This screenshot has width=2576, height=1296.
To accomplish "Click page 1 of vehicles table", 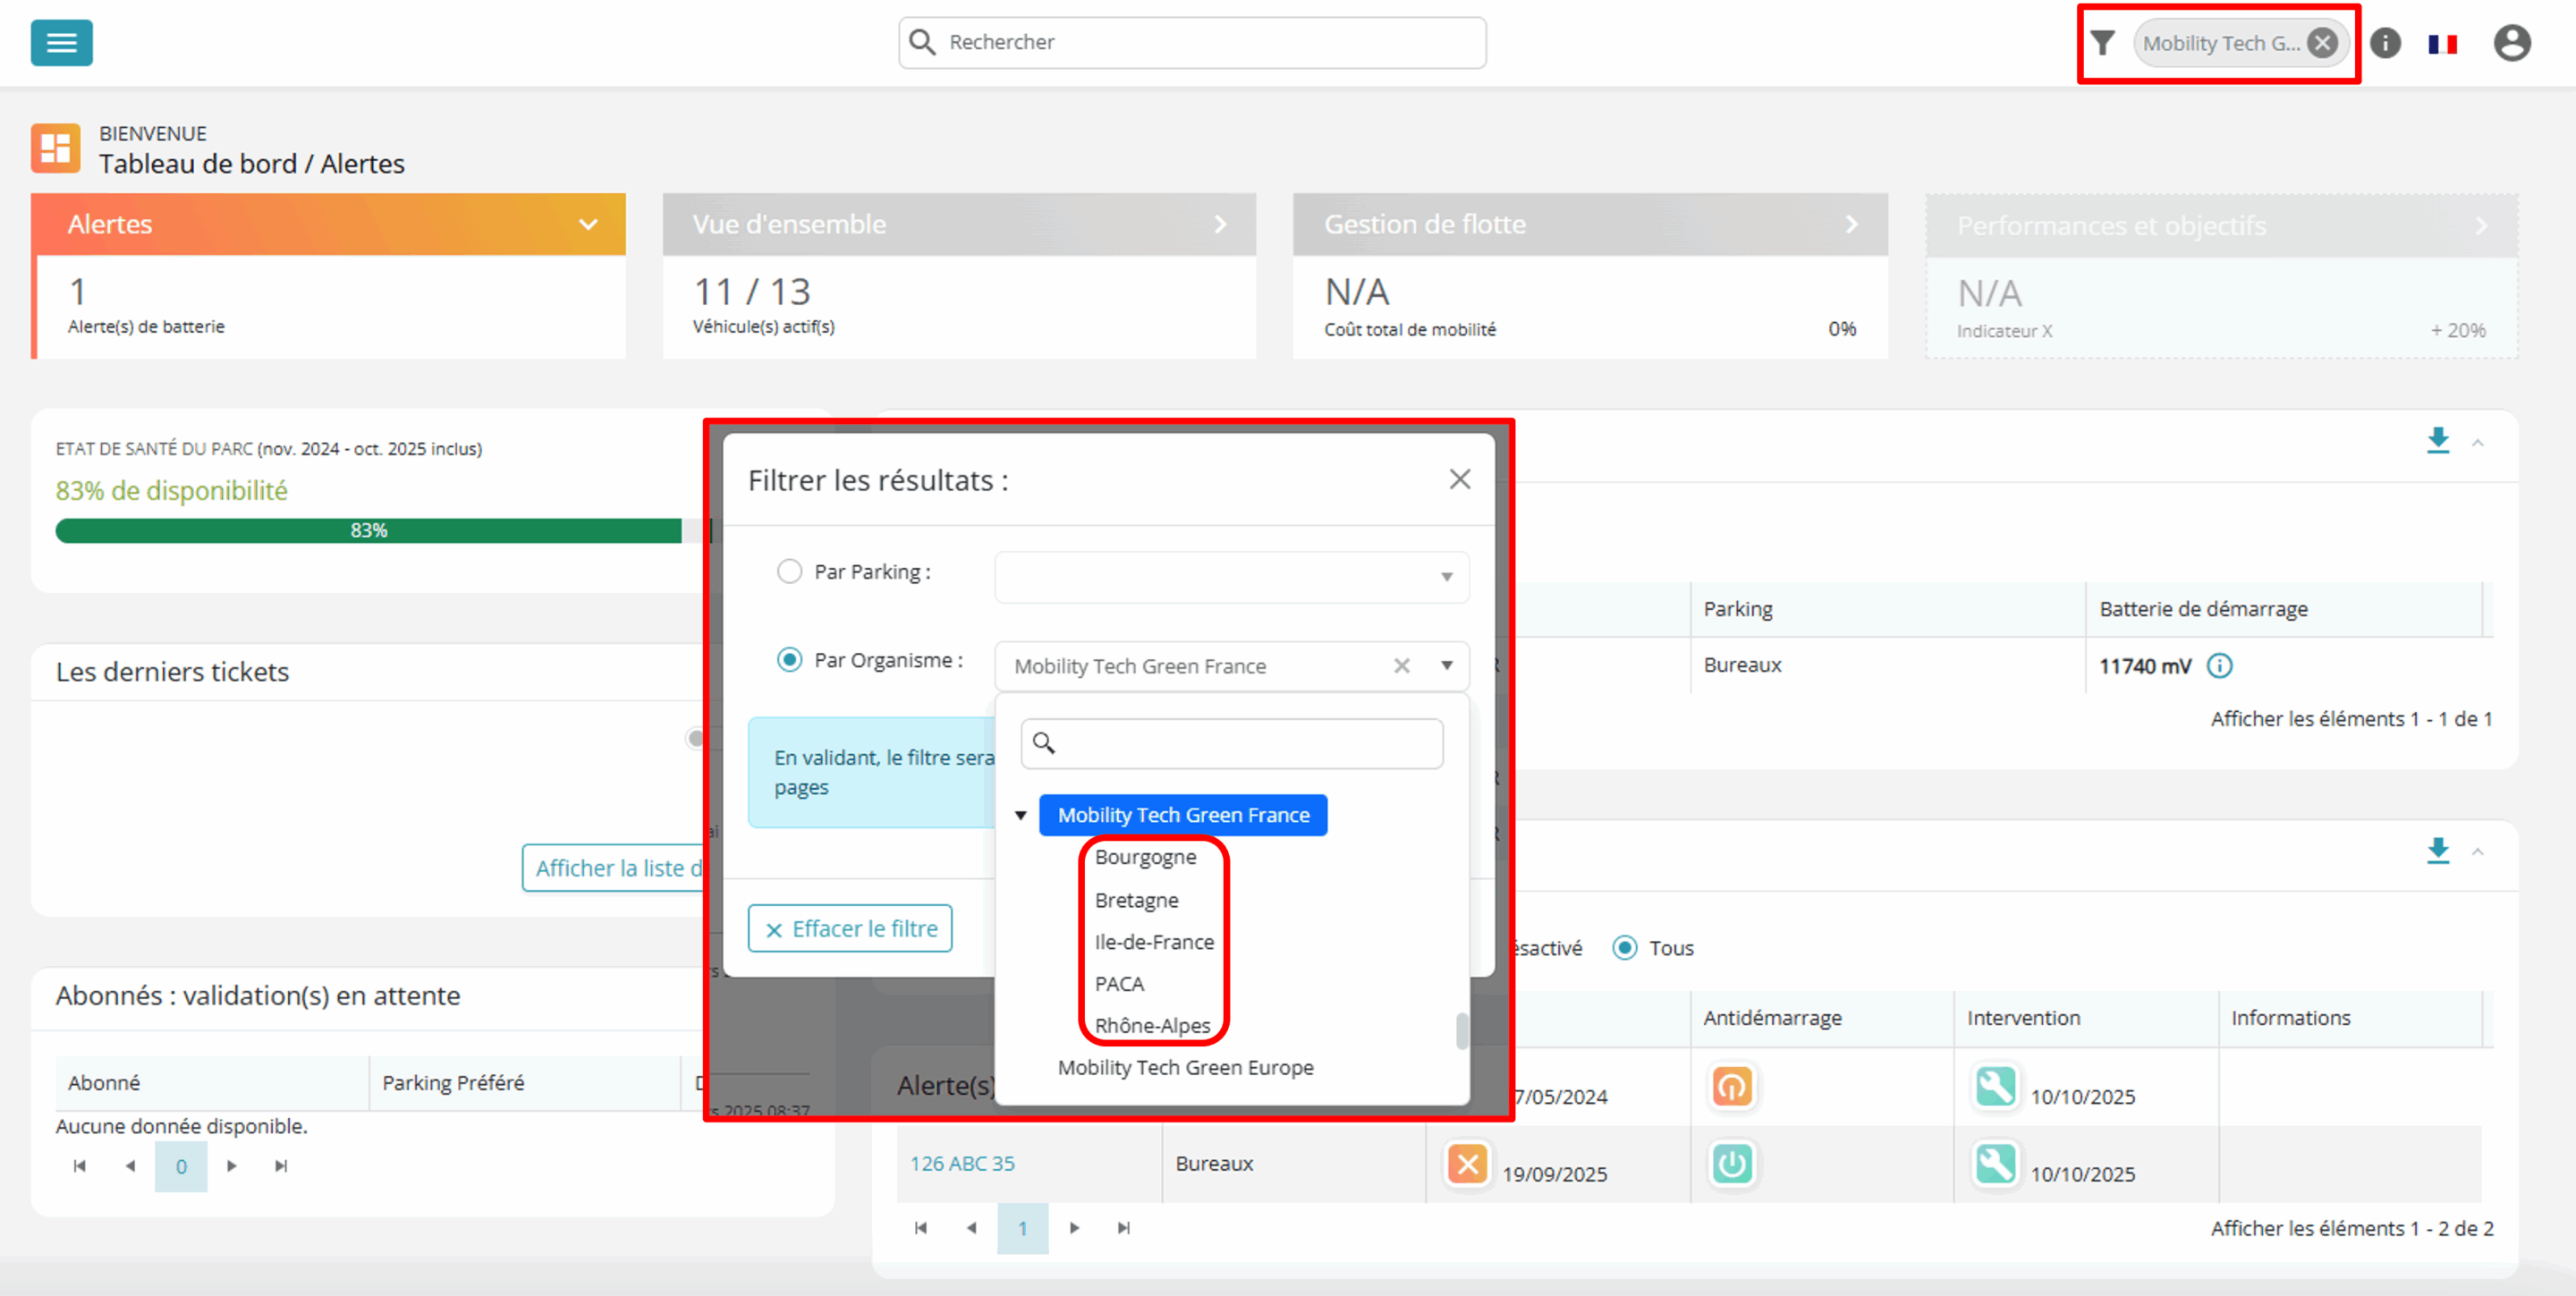I will pyautogui.click(x=1022, y=1228).
